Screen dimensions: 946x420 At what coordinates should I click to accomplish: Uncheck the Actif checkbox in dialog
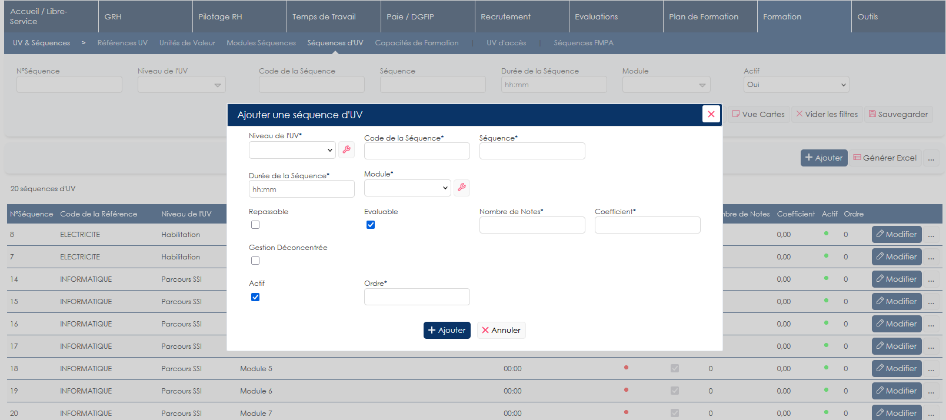(x=255, y=297)
